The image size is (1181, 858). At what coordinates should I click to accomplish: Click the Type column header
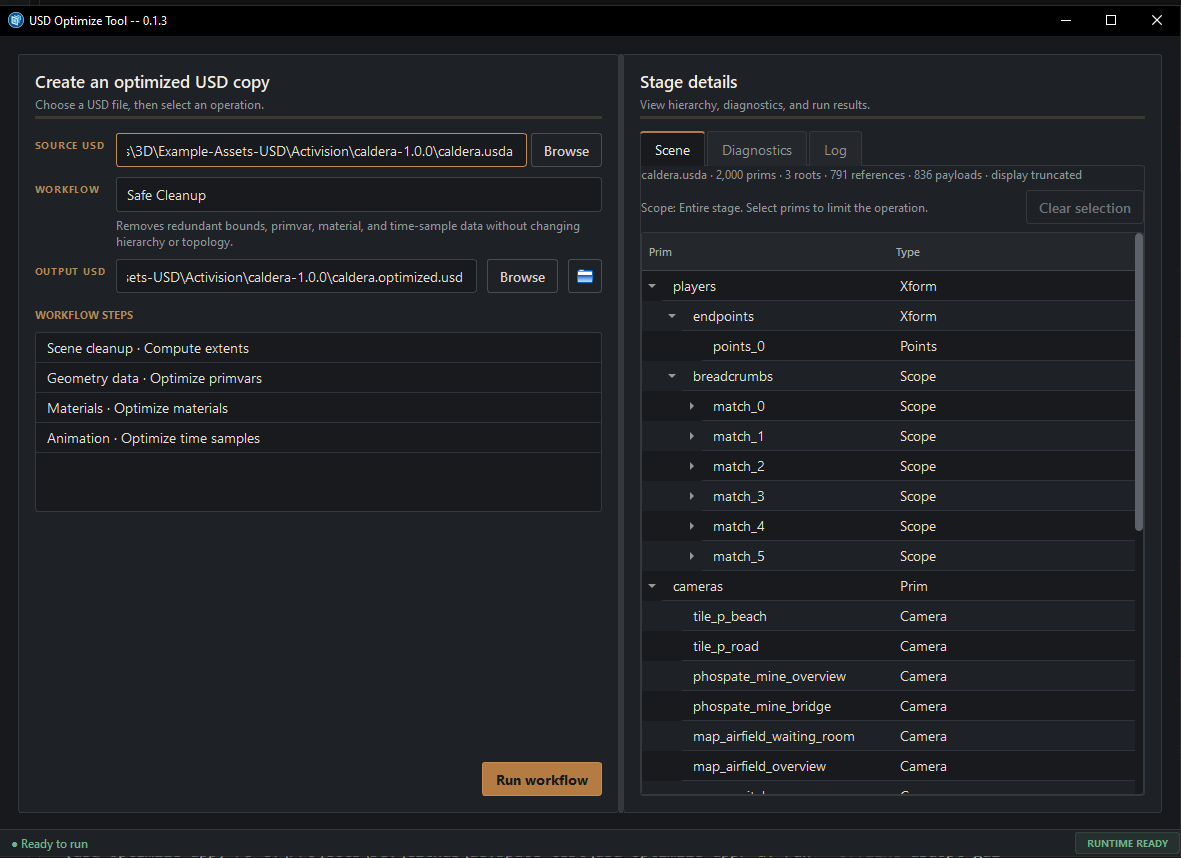pos(1012,252)
